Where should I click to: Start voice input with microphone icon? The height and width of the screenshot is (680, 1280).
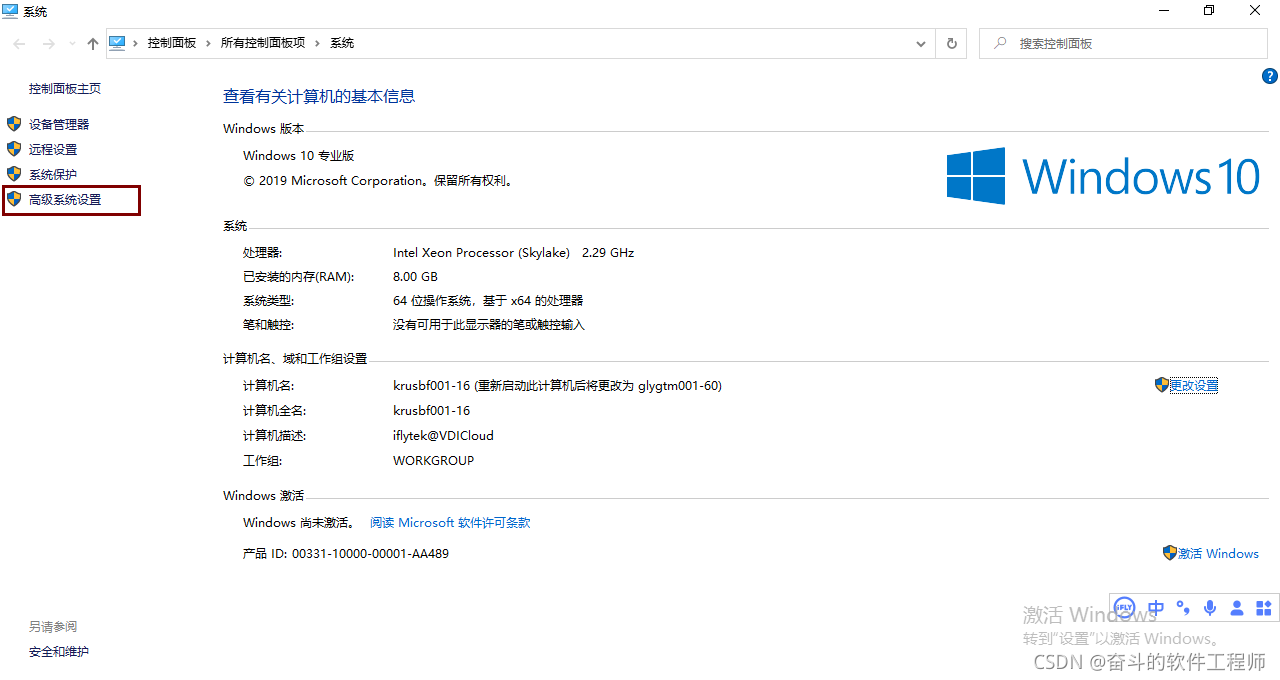click(x=1210, y=607)
